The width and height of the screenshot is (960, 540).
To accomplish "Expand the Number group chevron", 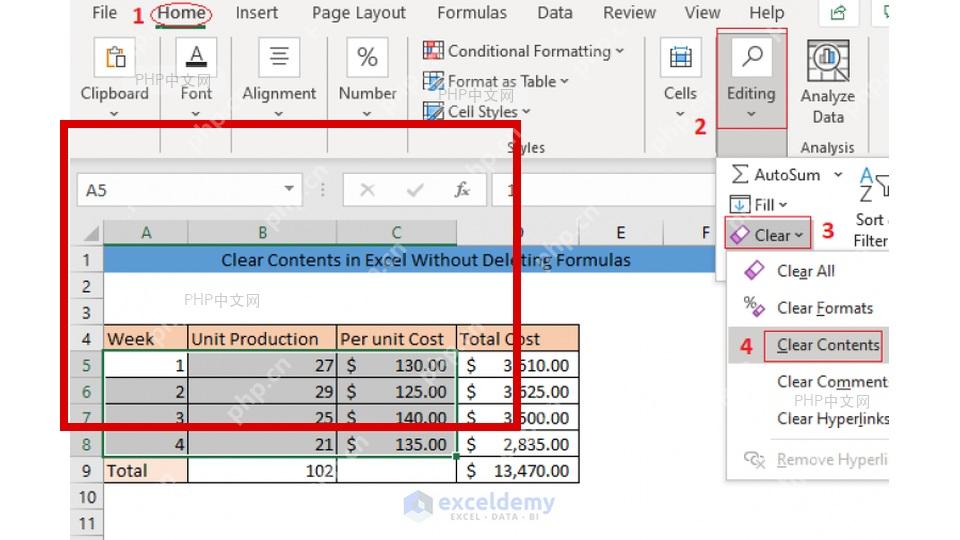I will pos(367,114).
